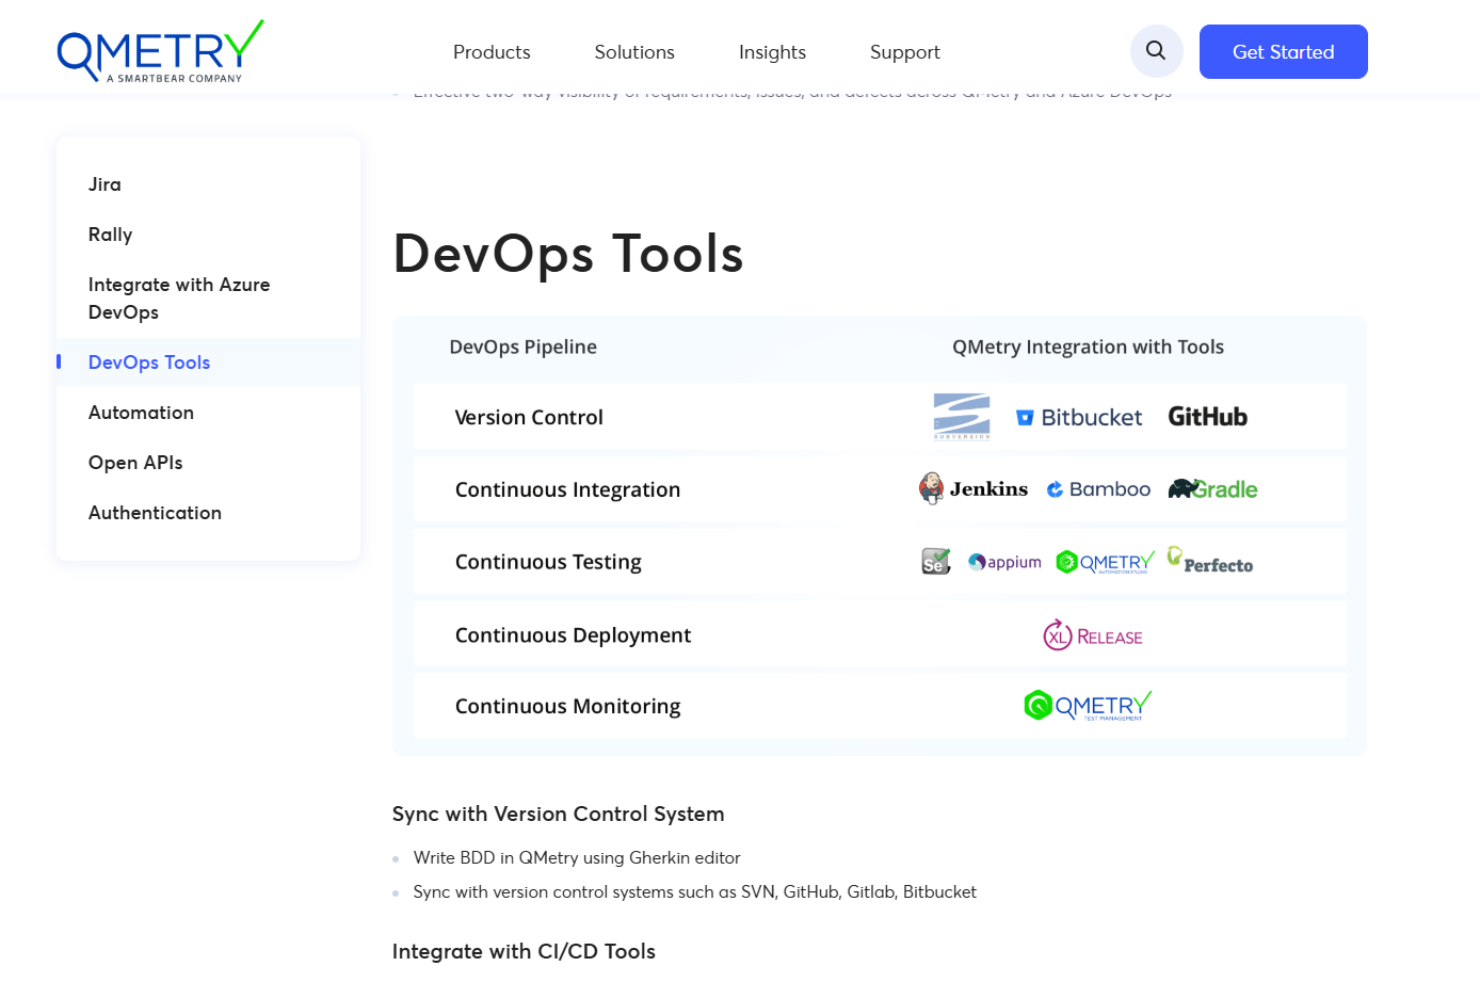Image resolution: width=1480 pixels, height=987 pixels.
Task: Click the XL Release deployment icon
Action: 1092,635
